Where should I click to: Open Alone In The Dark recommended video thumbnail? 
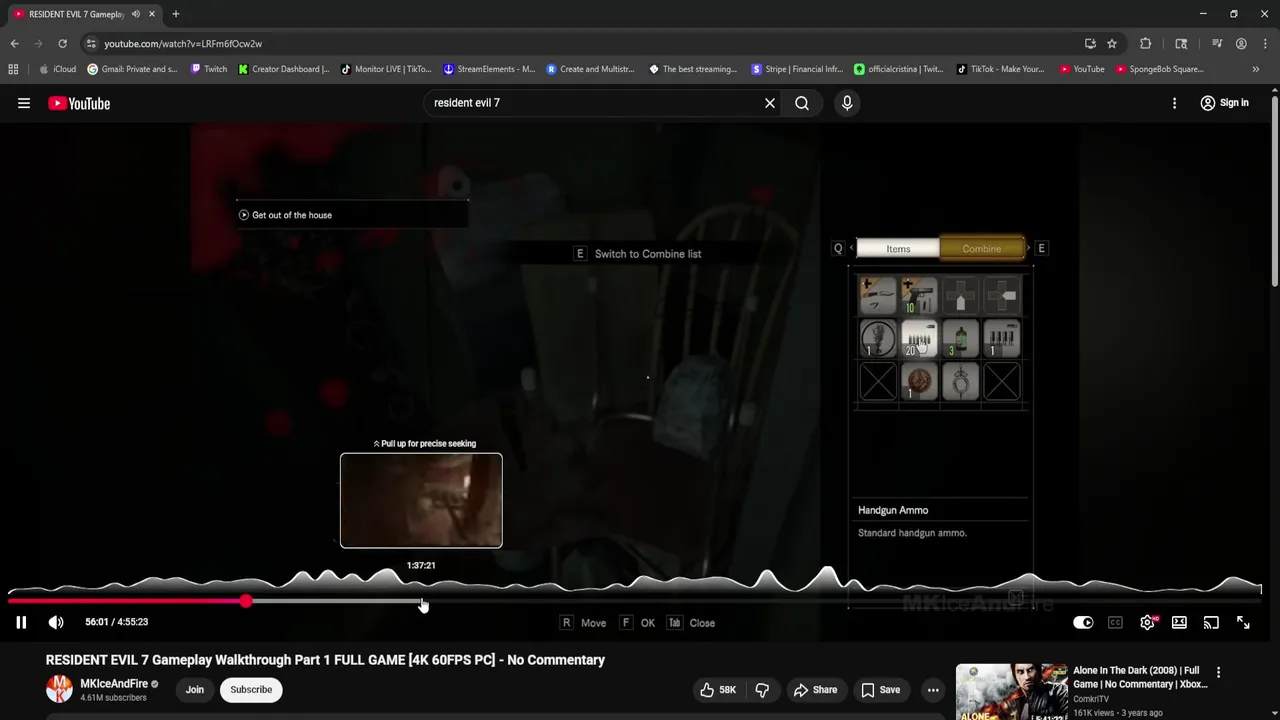(x=1011, y=692)
